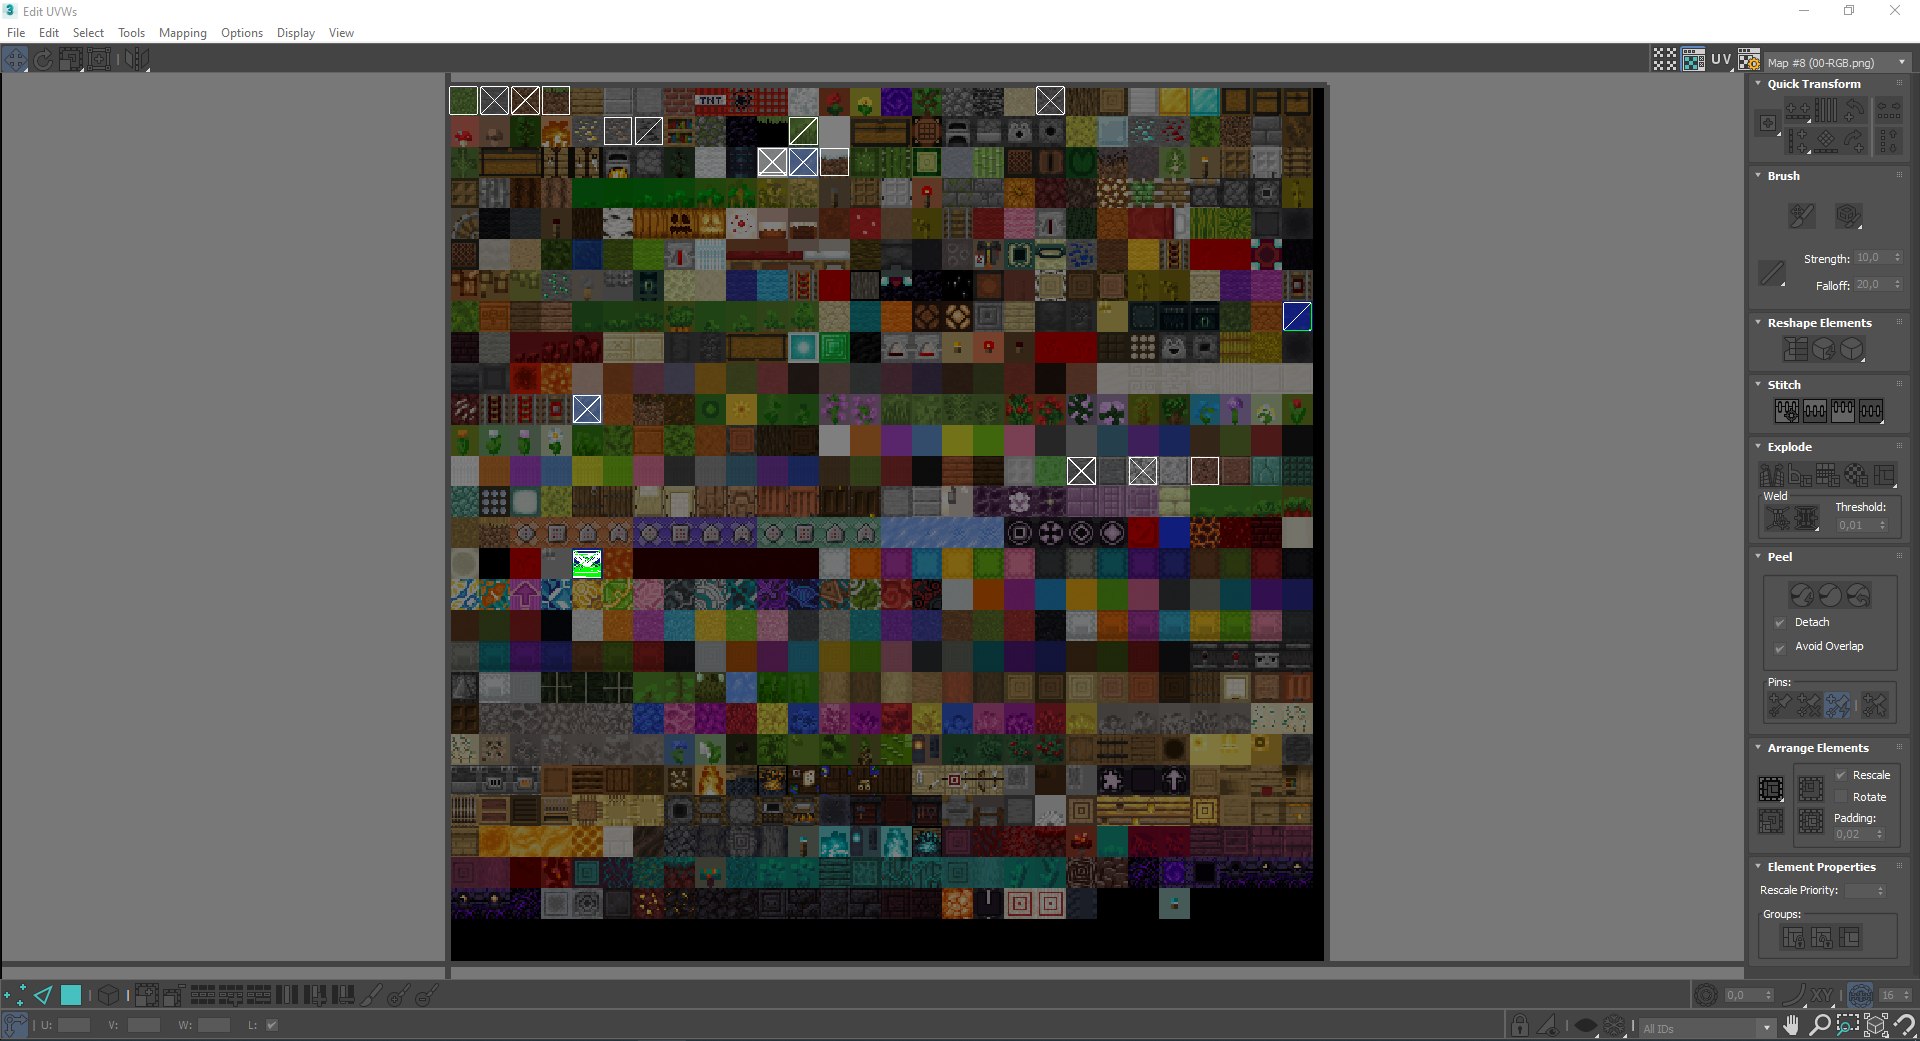Click the Relax brush icon in Brush panel

point(1848,215)
